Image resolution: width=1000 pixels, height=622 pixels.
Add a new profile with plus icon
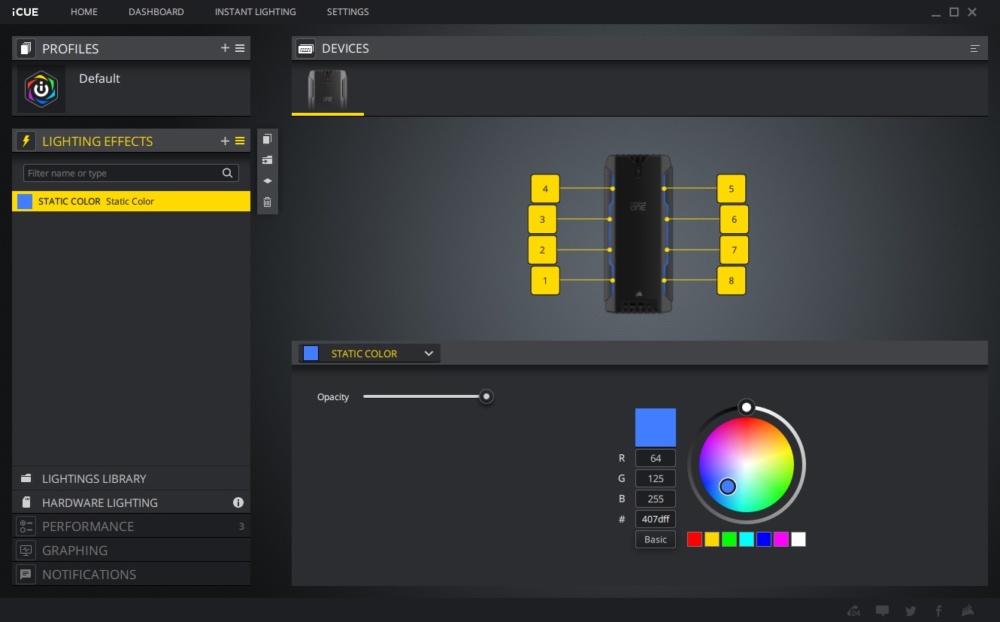point(224,48)
